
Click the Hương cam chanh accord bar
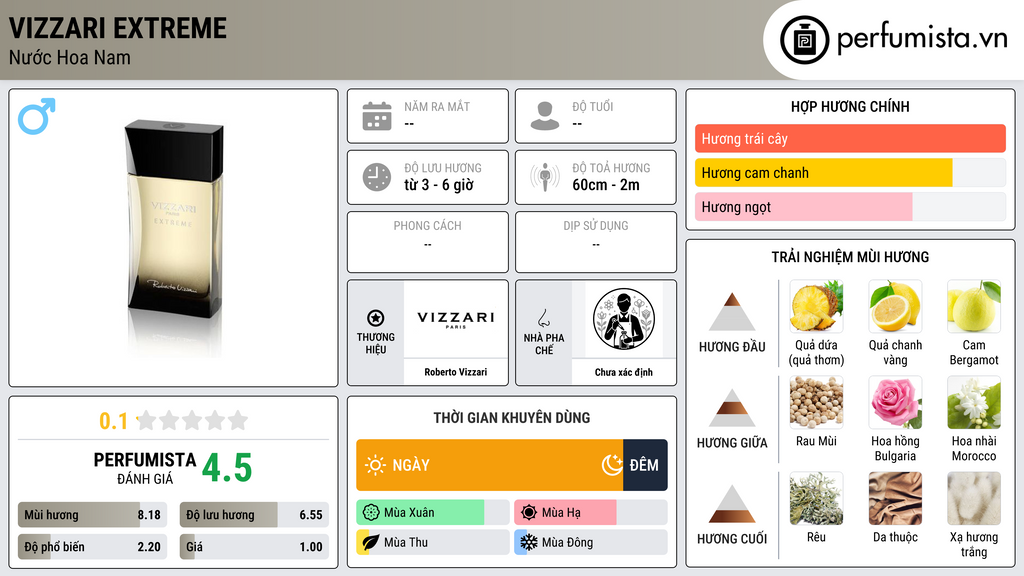[x=850, y=172]
